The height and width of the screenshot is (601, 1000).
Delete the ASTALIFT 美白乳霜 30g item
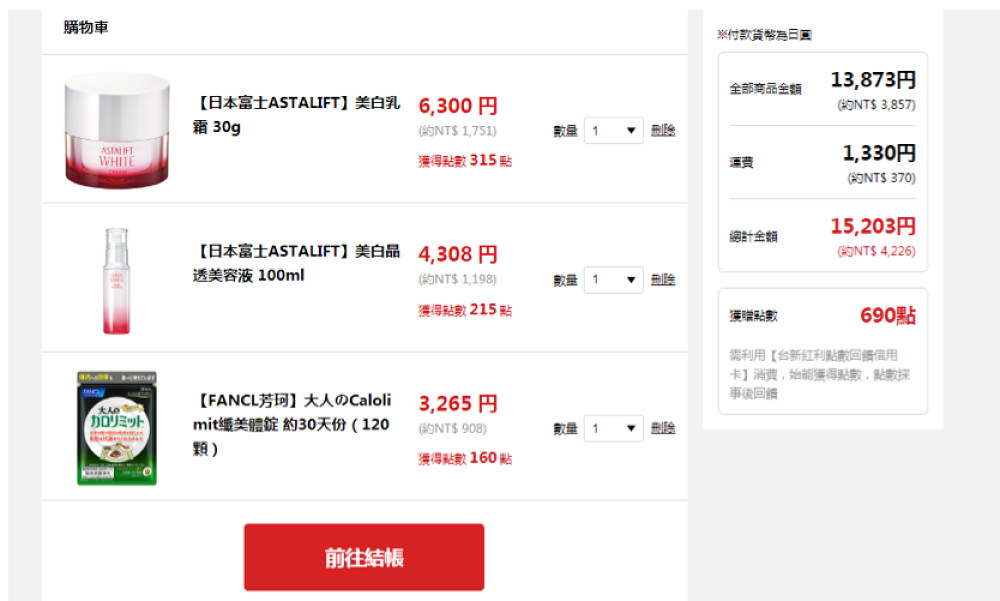(x=663, y=130)
